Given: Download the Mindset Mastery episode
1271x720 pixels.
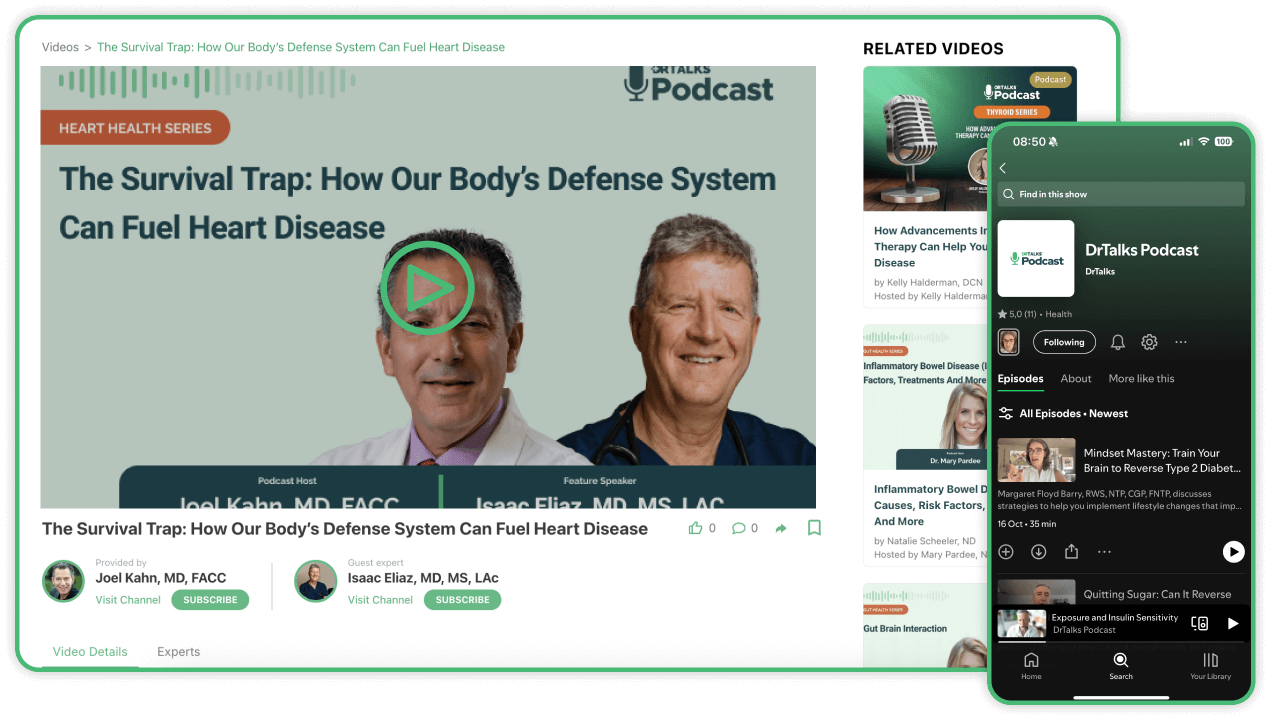Looking at the screenshot, I should click(1039, 552).
